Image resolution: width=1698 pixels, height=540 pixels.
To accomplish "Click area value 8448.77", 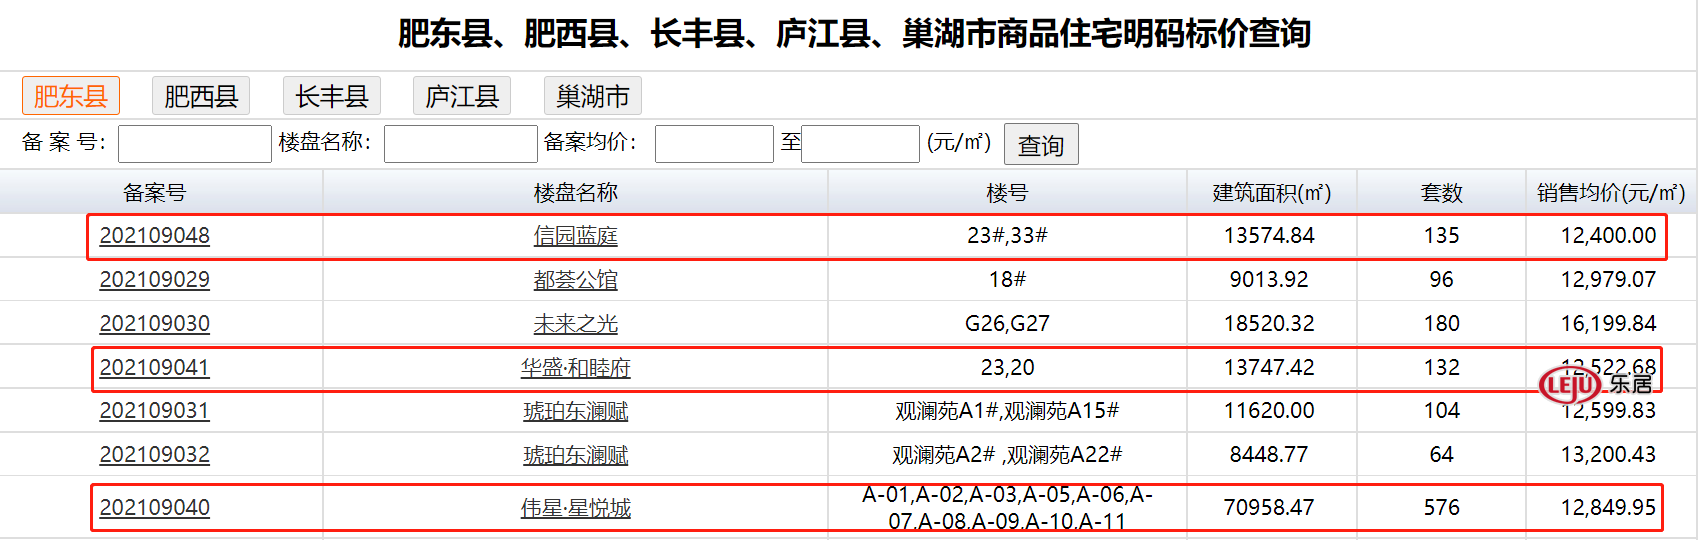I will point(1269,455).
